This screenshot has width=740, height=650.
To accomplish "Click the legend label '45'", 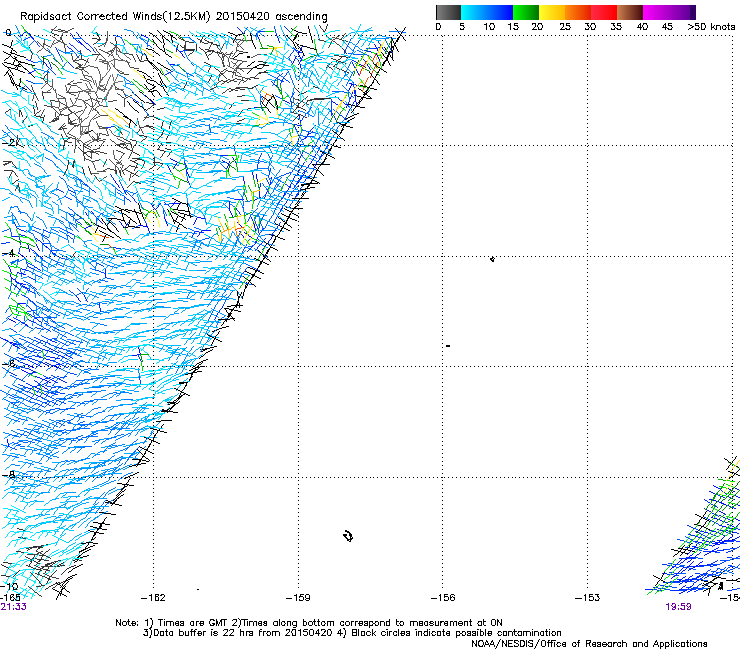I will coord(667,27).
